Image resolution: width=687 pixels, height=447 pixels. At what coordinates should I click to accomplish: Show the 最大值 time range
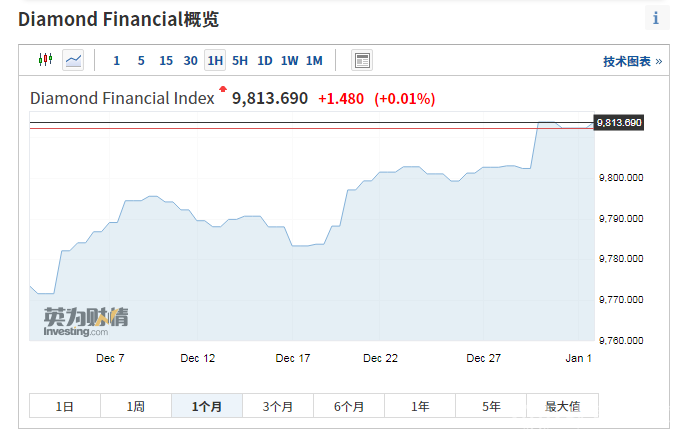[562, 406]
